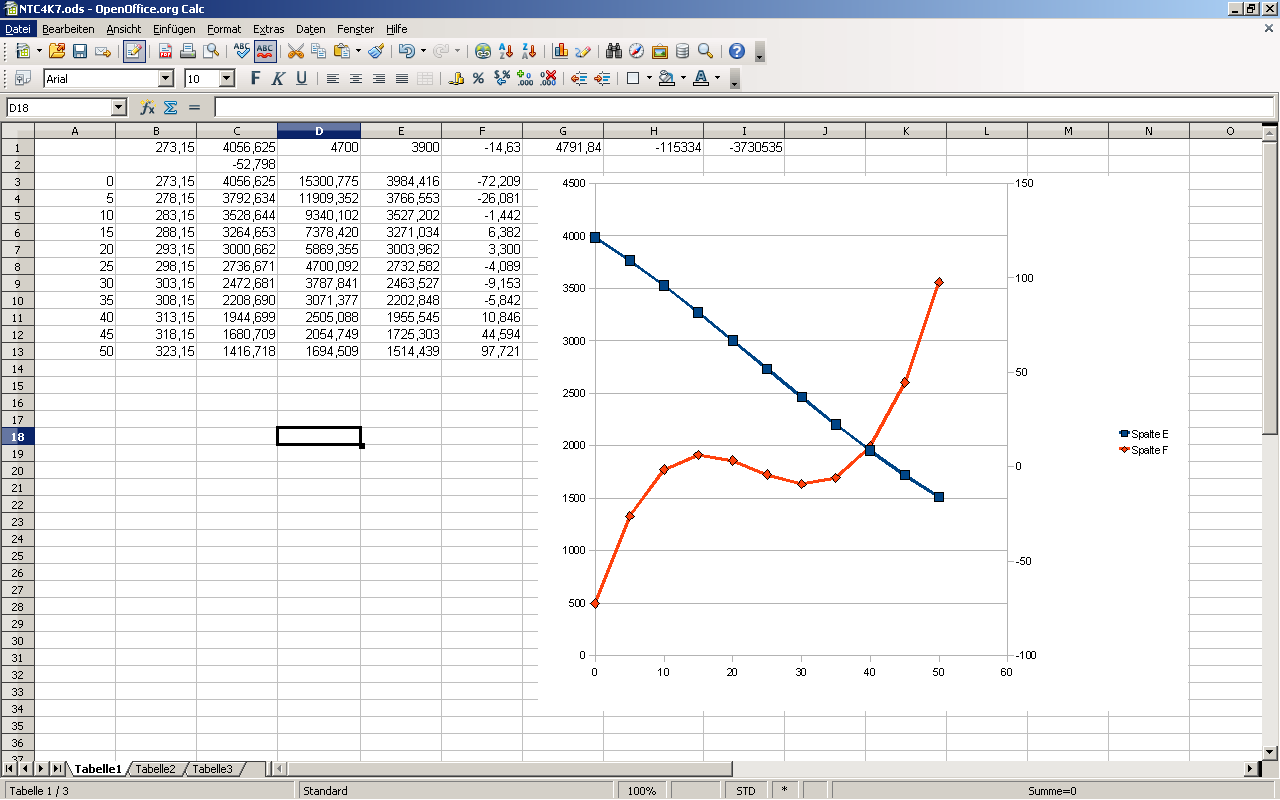Open the Einfügen menu
1280x800 pixels.
174,29
